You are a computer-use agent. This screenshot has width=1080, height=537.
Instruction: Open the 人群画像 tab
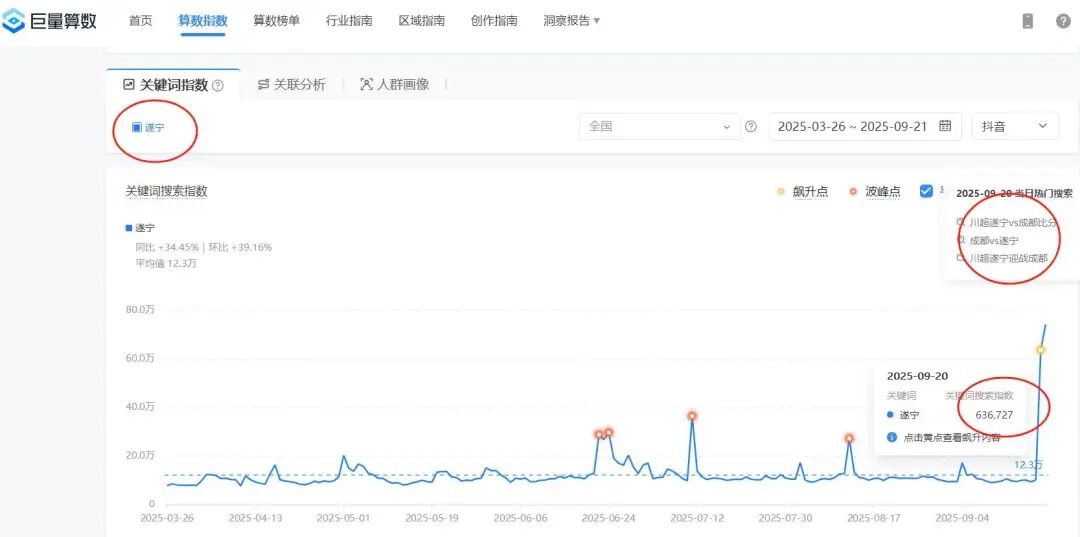pos(394,85)
